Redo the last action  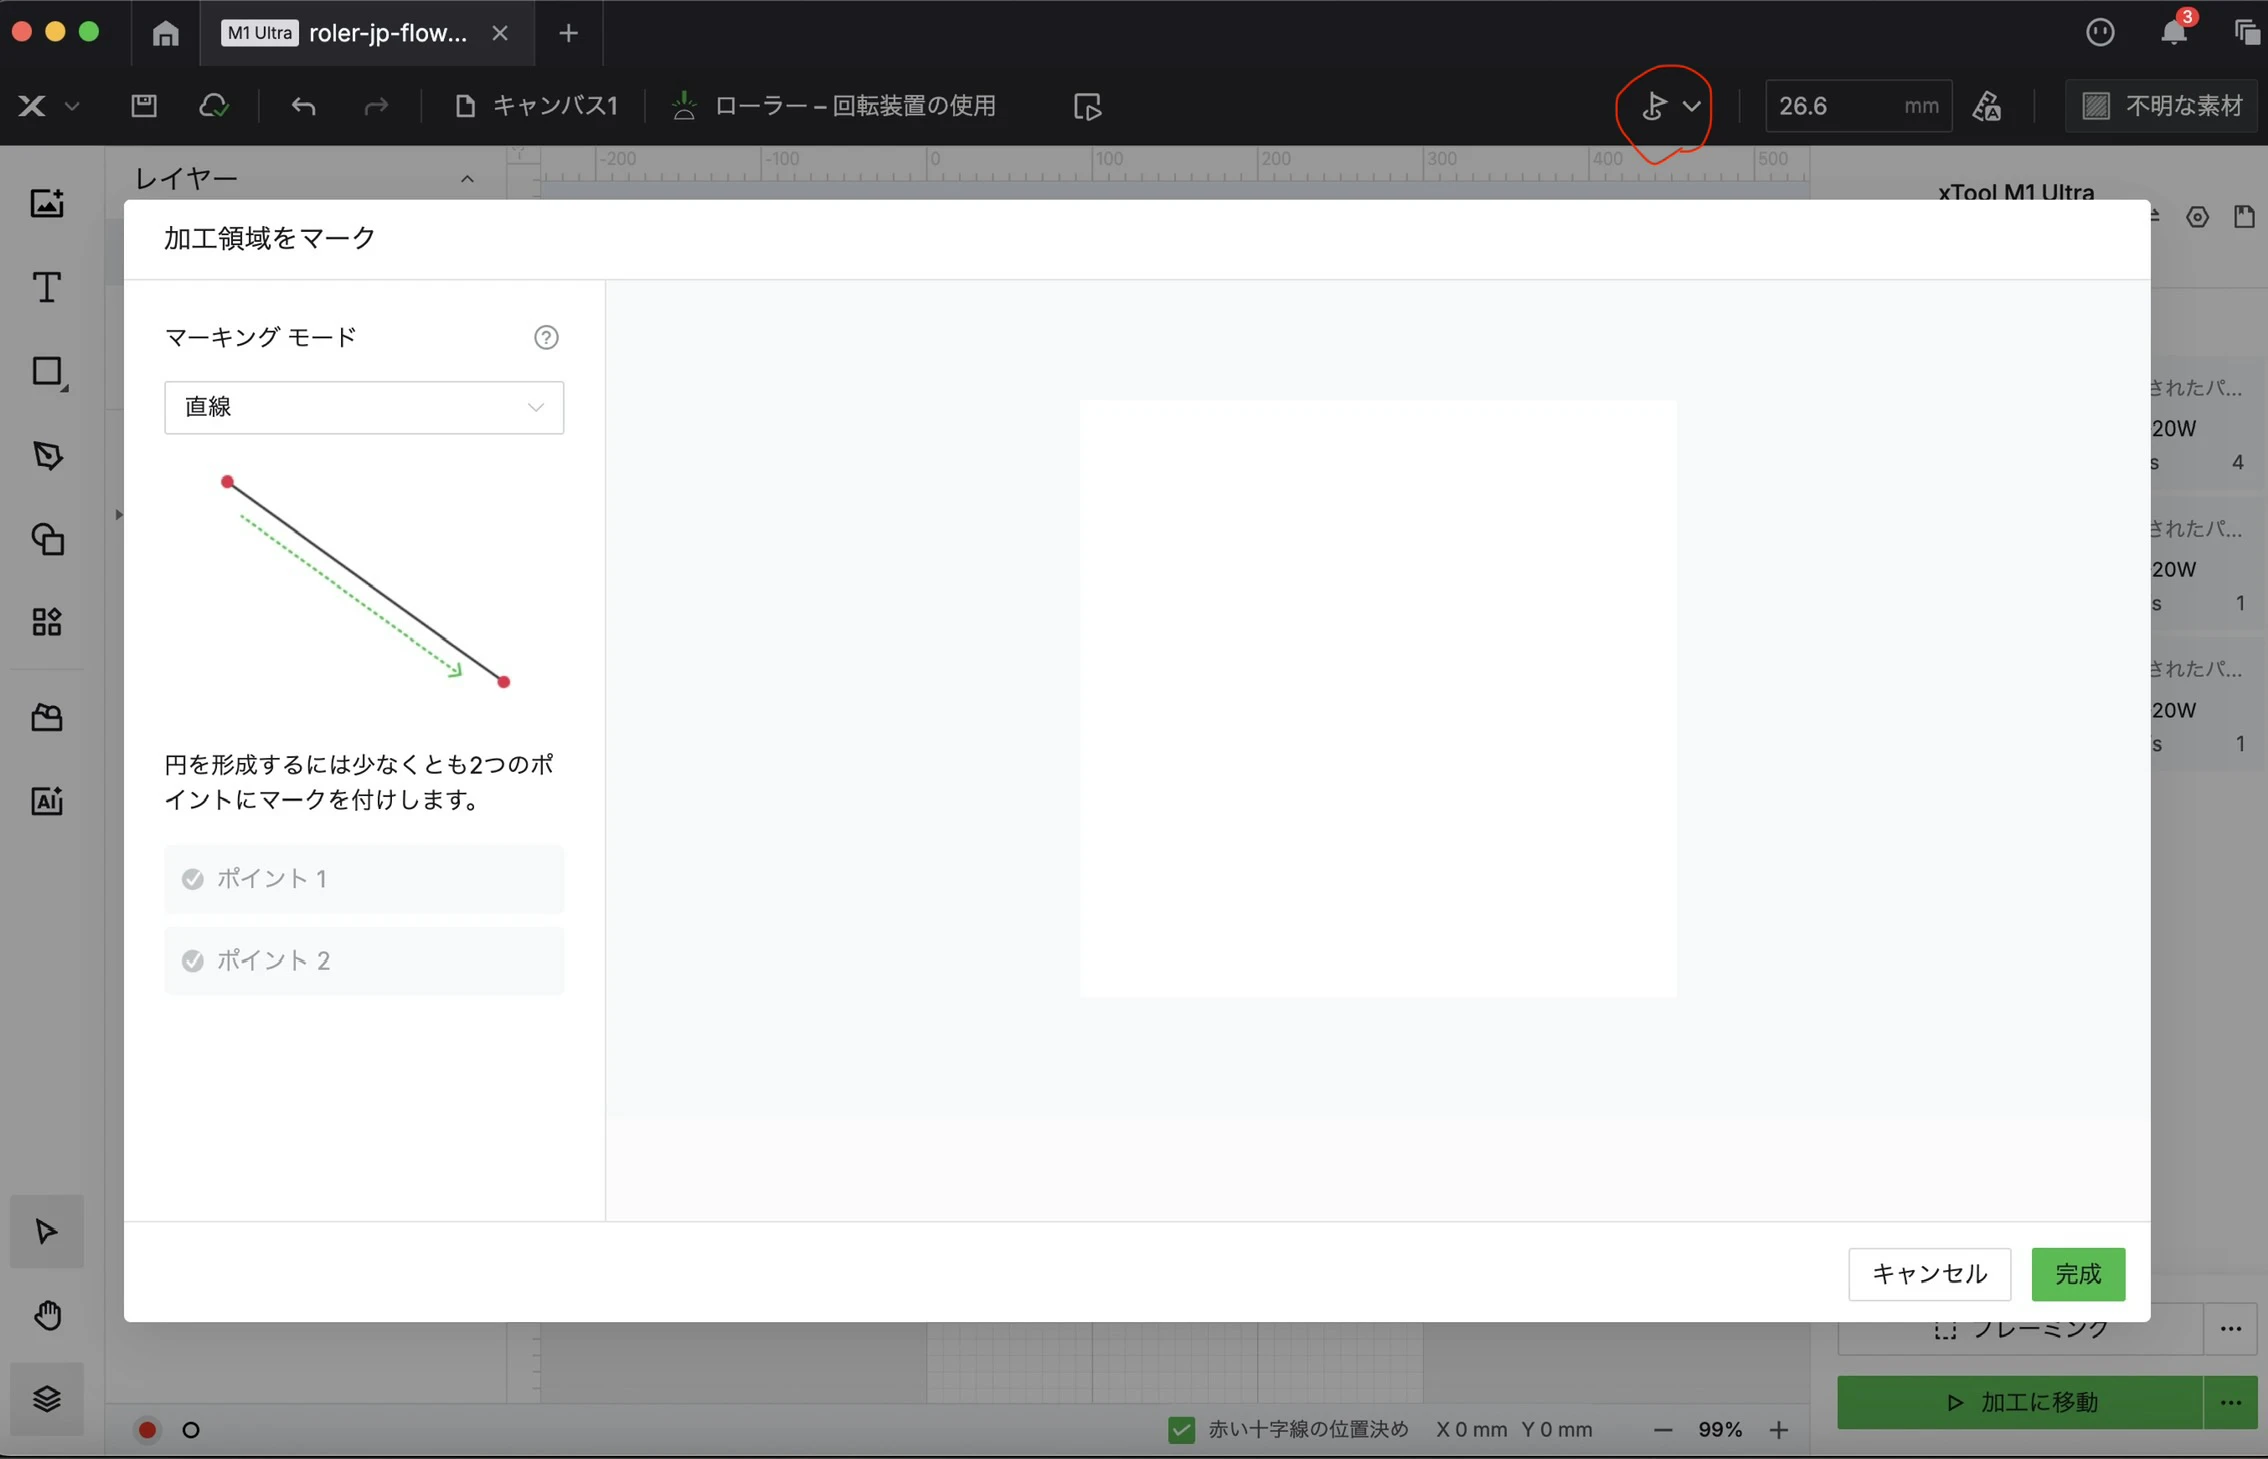click(375, 106)
